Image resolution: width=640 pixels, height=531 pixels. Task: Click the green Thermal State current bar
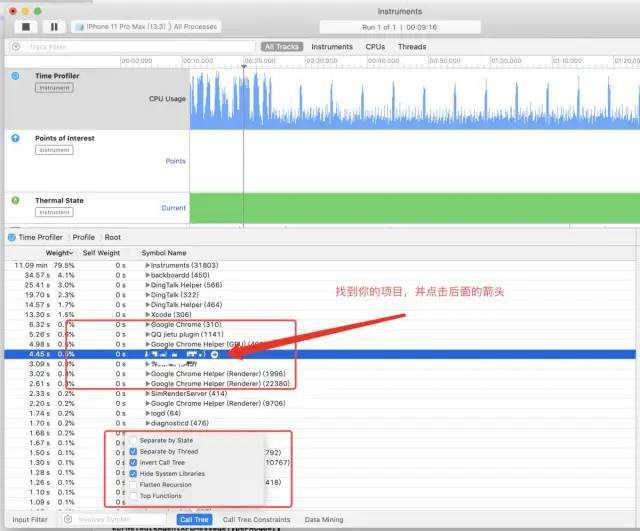point(415,208)
